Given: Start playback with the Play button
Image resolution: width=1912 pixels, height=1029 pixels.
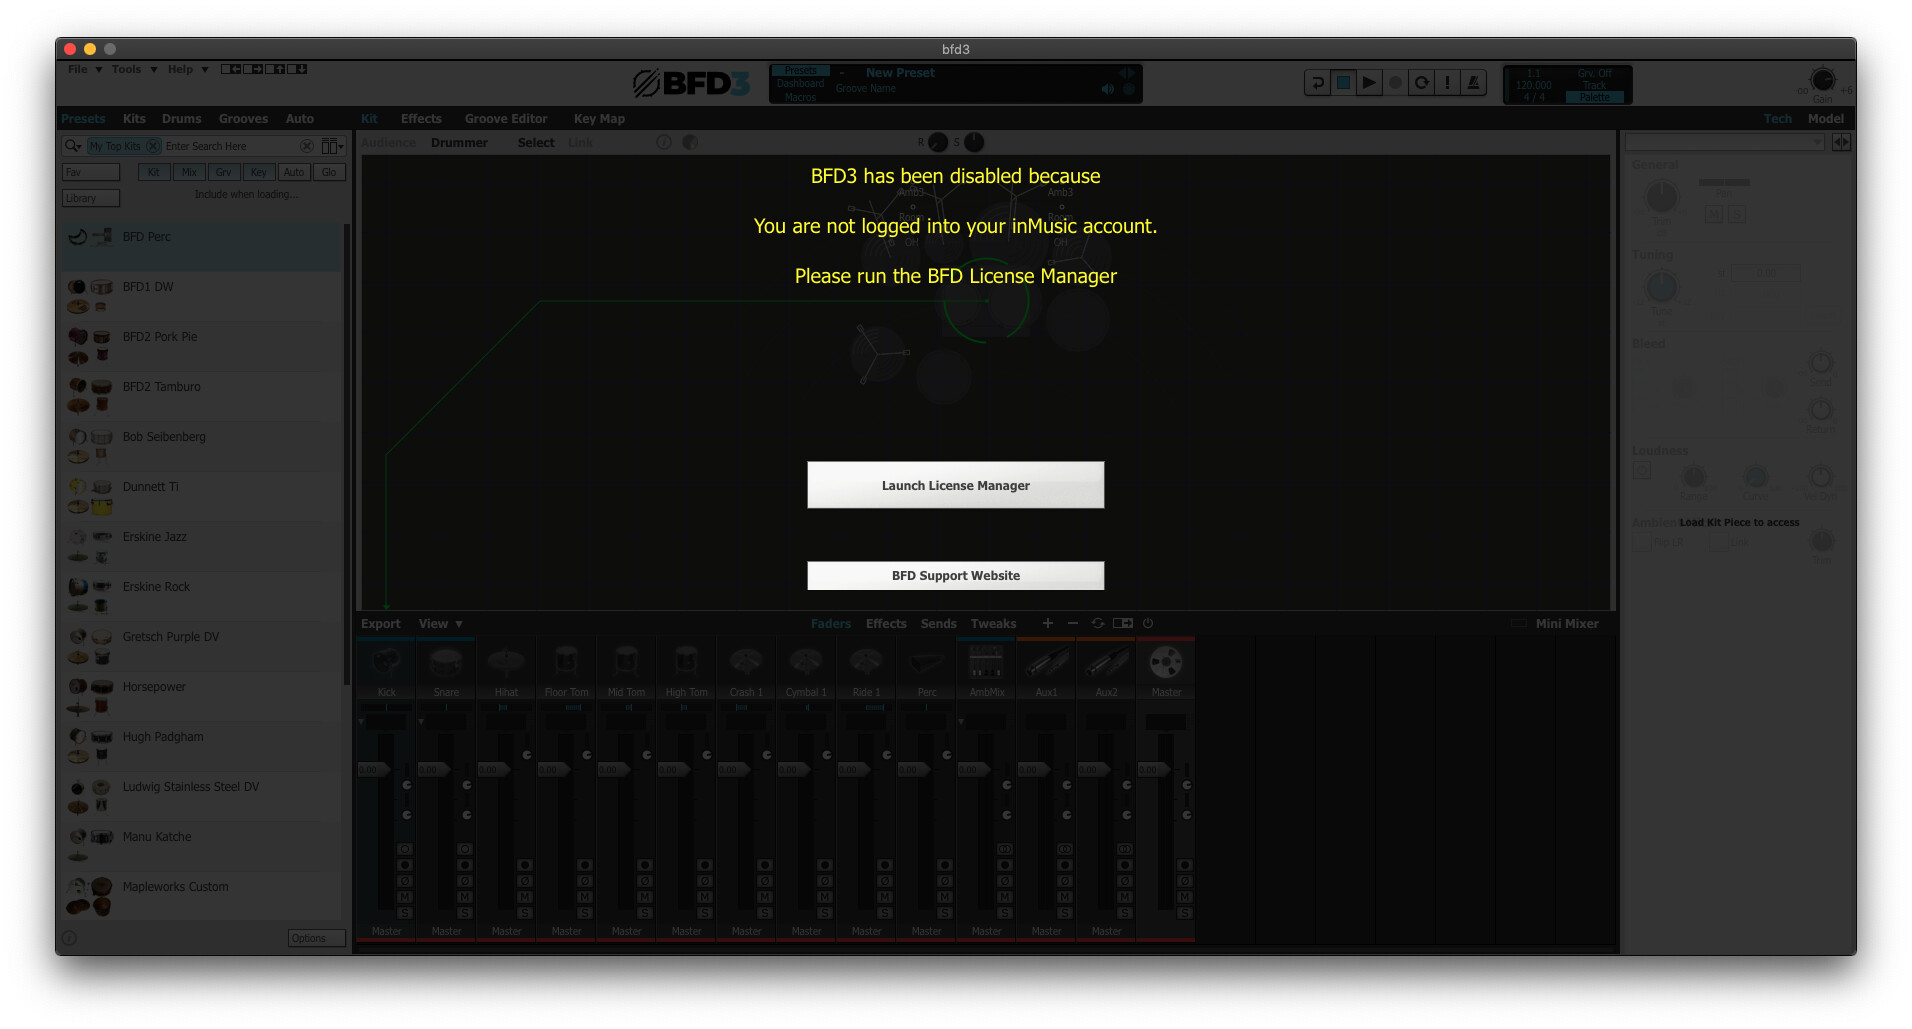Looking at the screenshot, I should [1369, 83].
